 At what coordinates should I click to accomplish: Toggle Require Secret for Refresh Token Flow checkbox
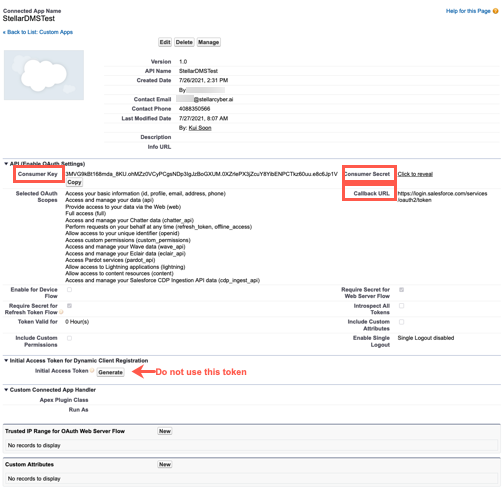coord(69,306)
